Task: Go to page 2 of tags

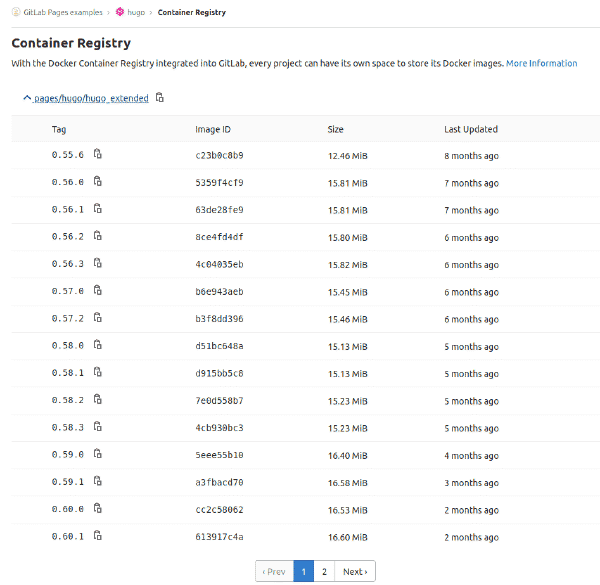Action: click(324, 571)
